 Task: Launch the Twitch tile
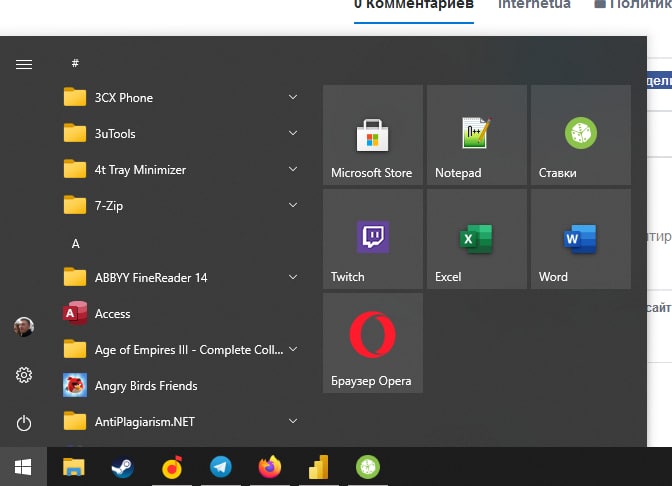pos(373,239)
